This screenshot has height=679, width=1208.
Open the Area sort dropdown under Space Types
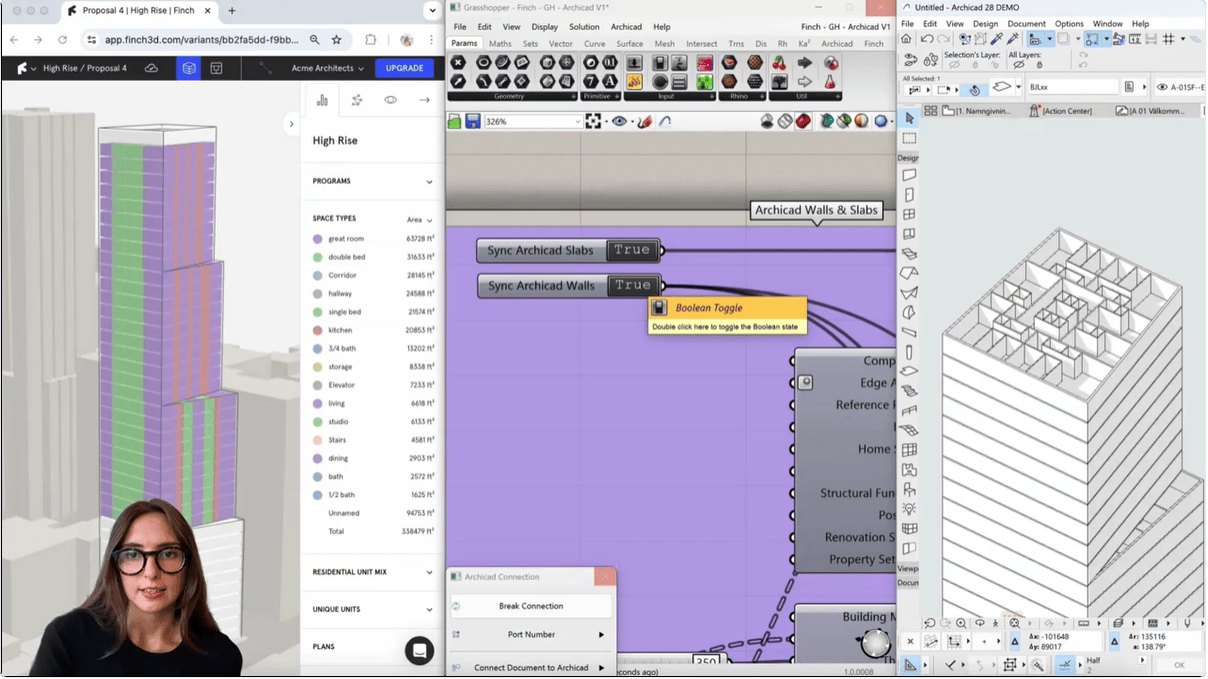point(419,219)
